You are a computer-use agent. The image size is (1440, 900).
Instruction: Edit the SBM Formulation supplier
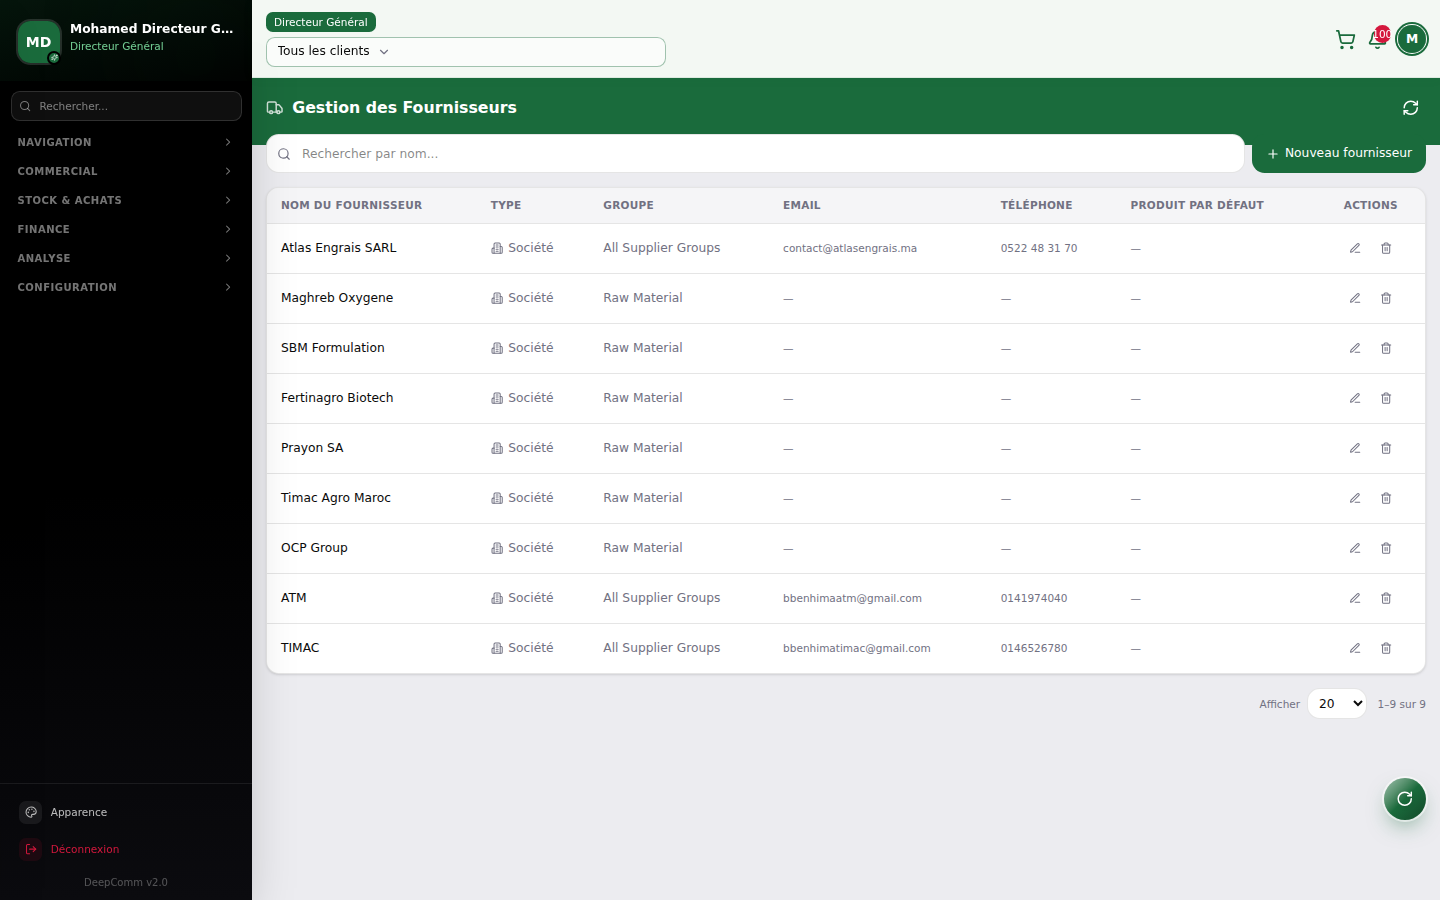point(1355,348)
